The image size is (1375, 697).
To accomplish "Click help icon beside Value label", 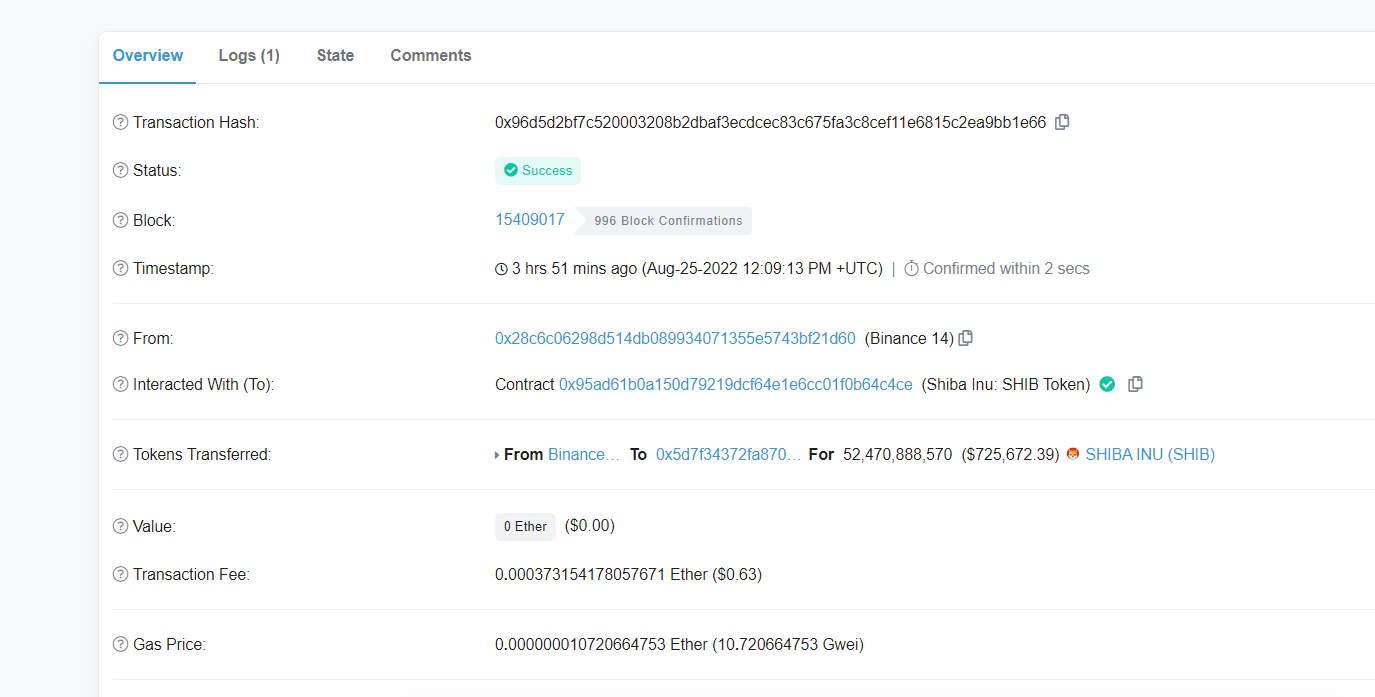I will tap(121, 527).
